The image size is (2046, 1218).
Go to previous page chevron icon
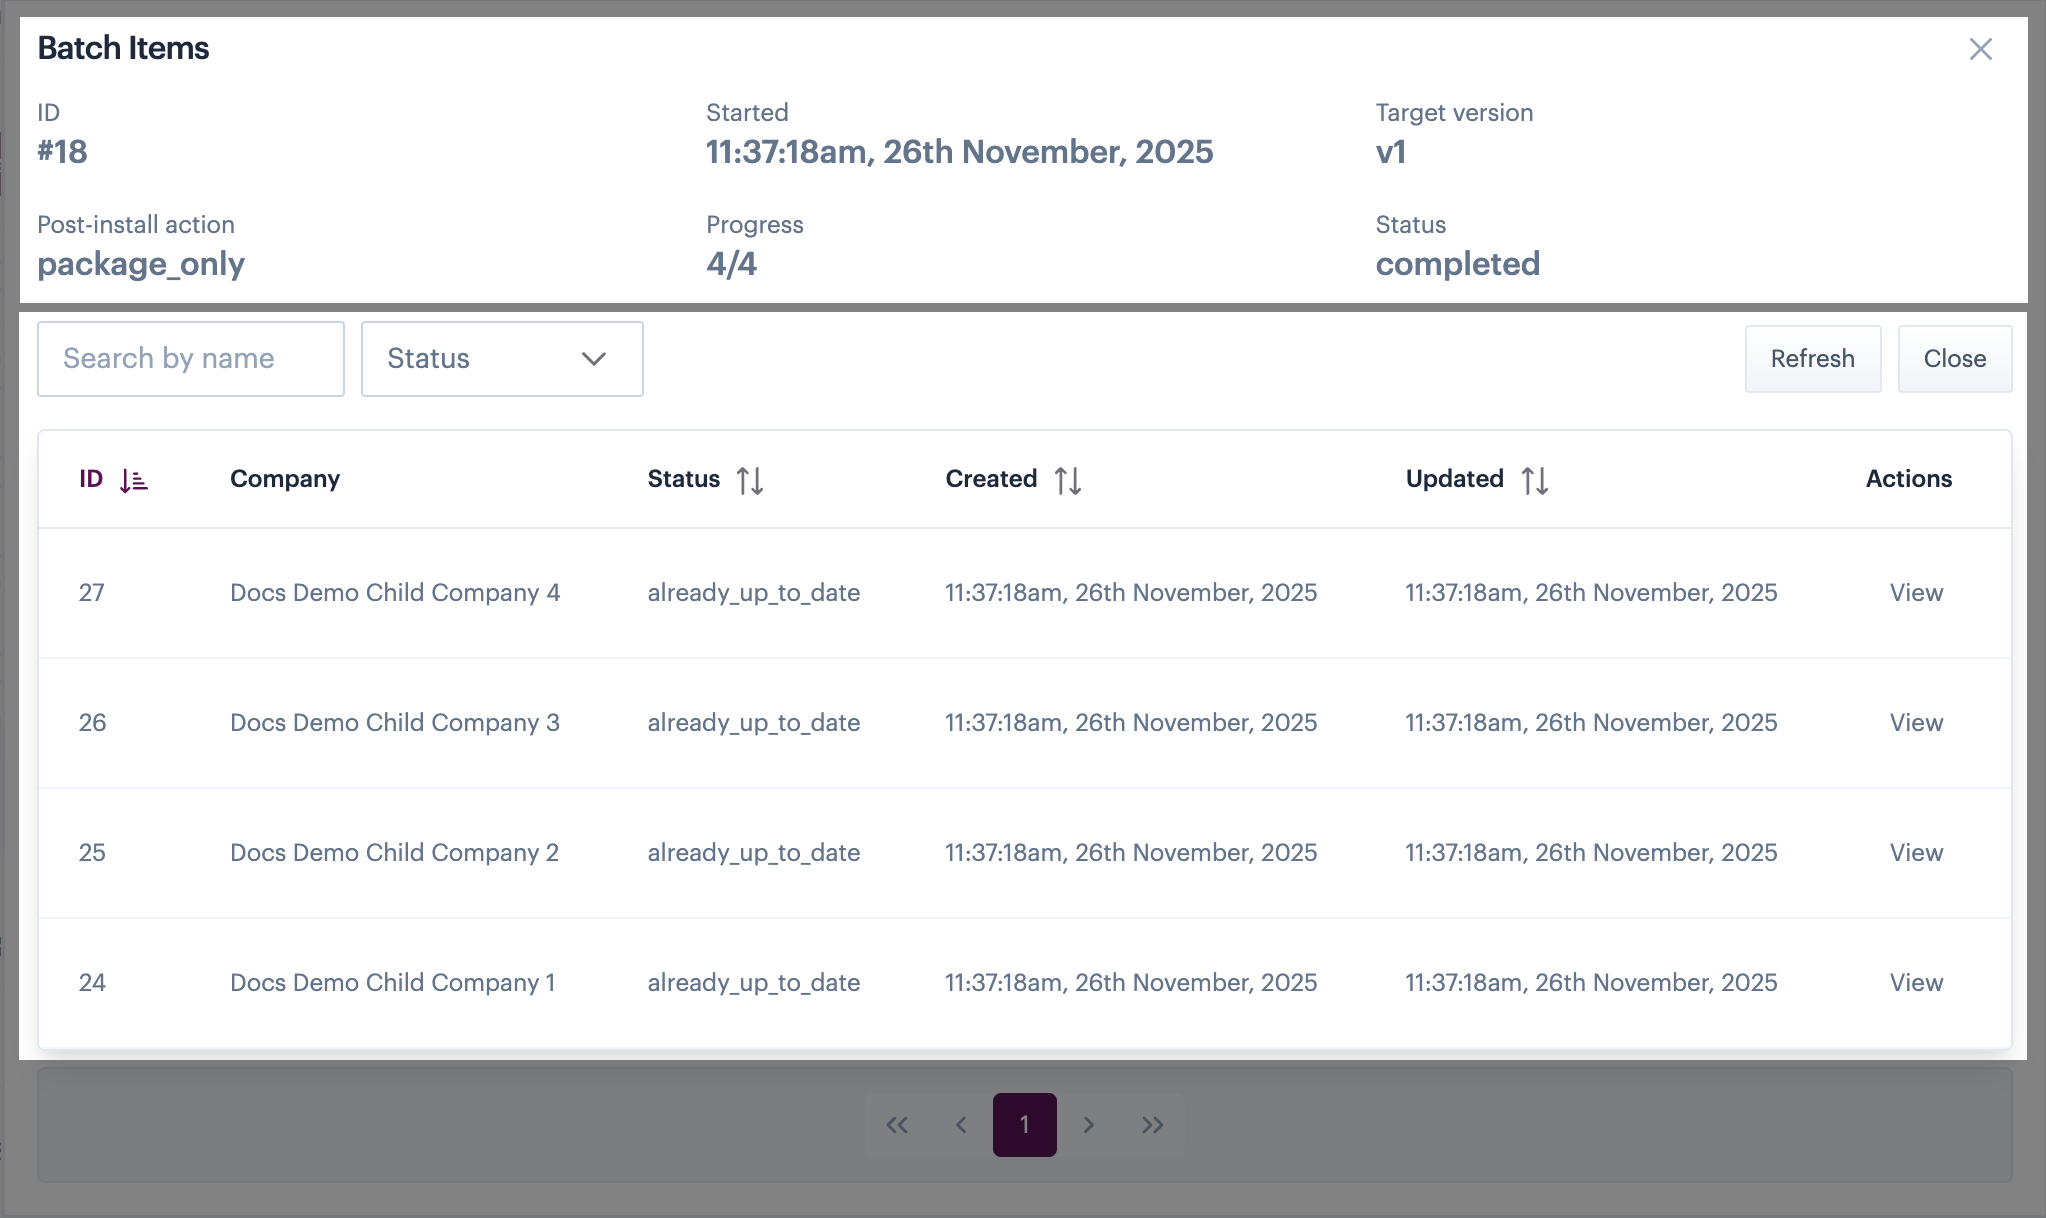(961, 1125)
